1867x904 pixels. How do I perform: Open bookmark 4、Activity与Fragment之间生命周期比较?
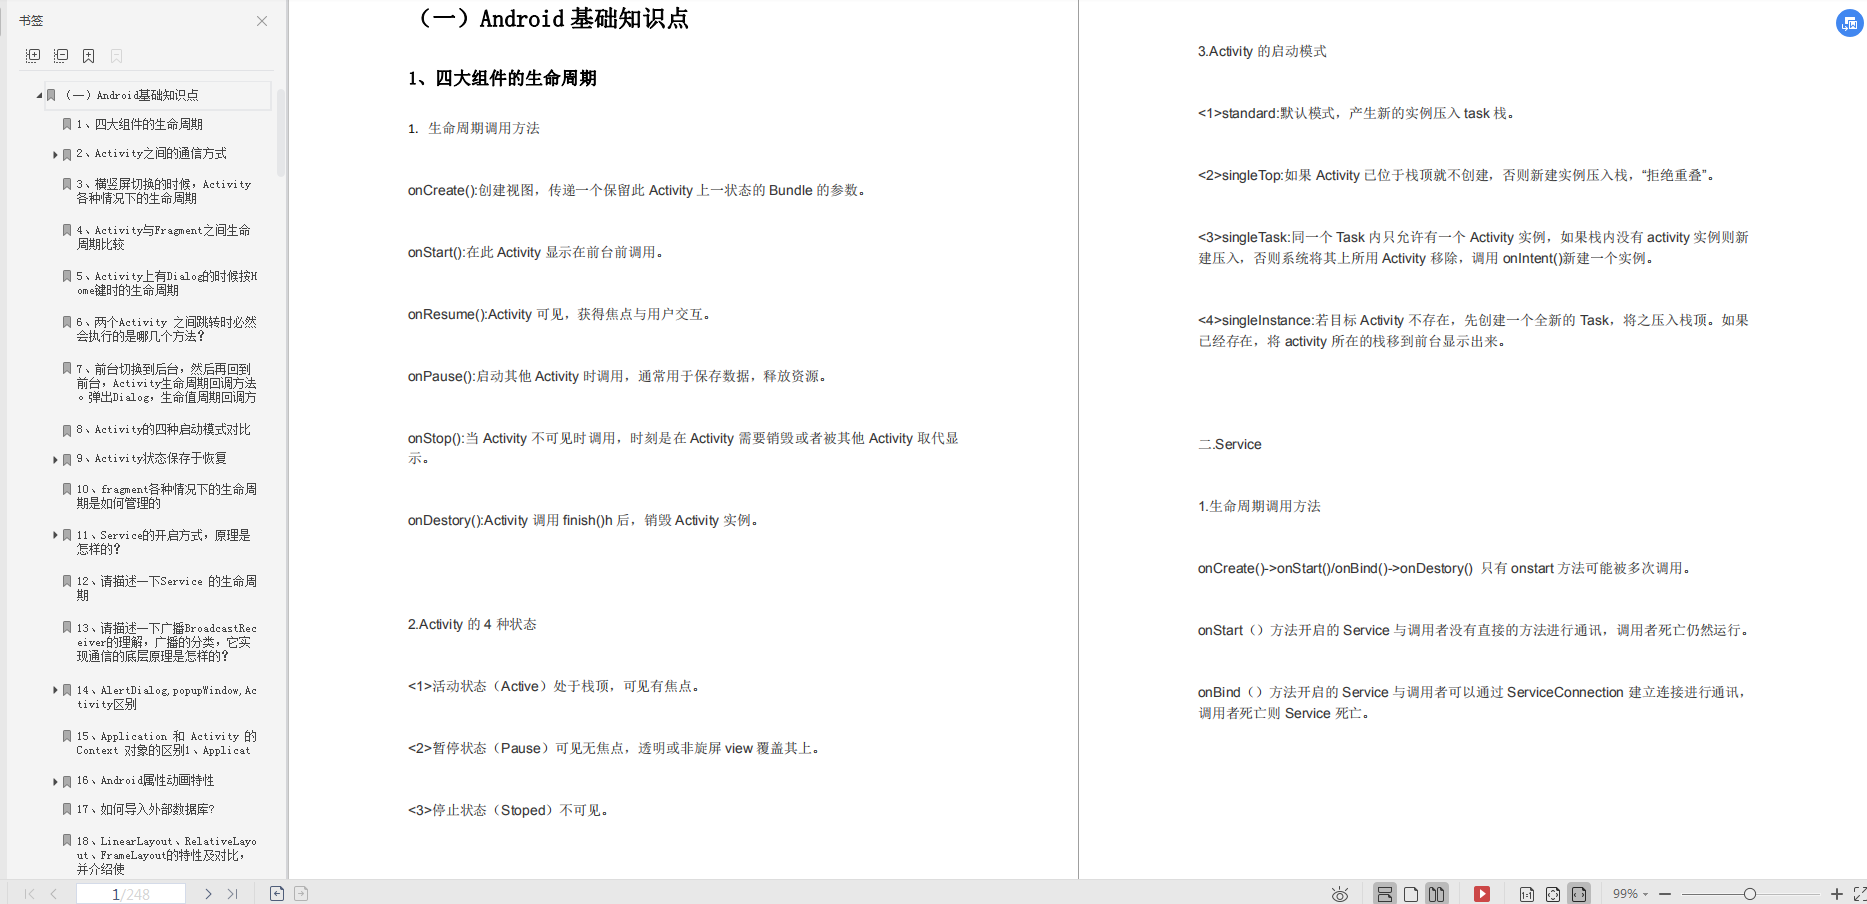pos(163,237)
